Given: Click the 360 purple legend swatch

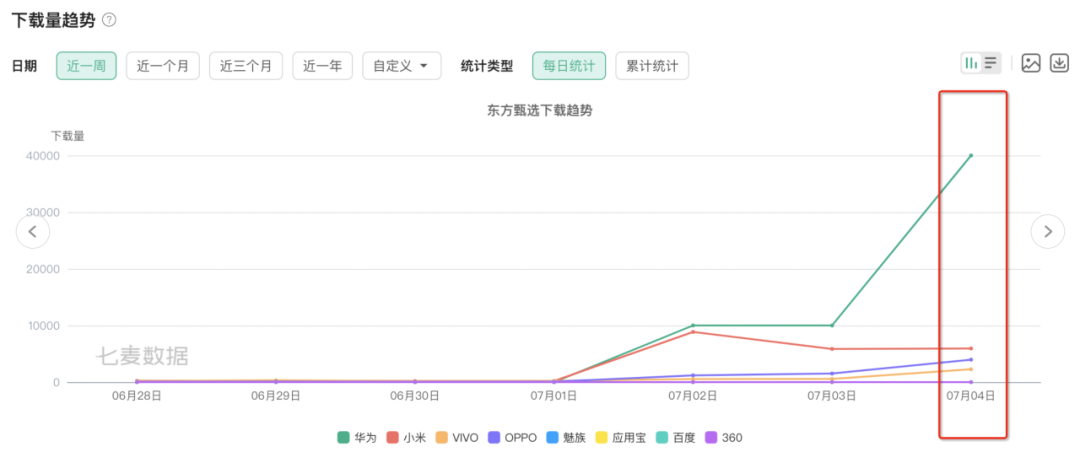Looking at the screenshot, I should click(x=712, y=438).
